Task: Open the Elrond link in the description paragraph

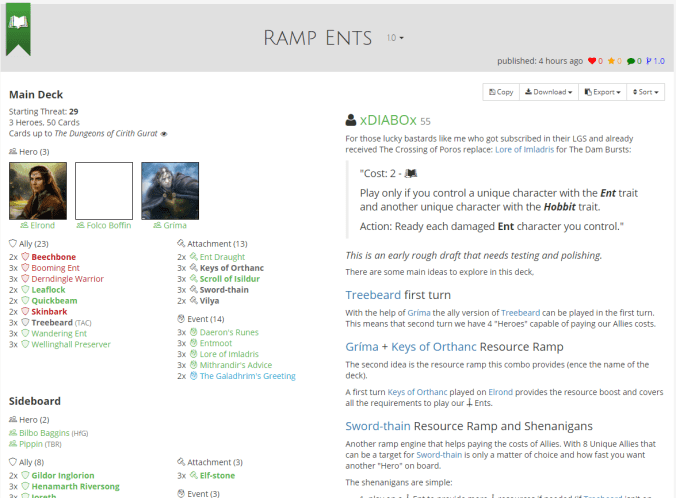Action: (x=501, y=392)
